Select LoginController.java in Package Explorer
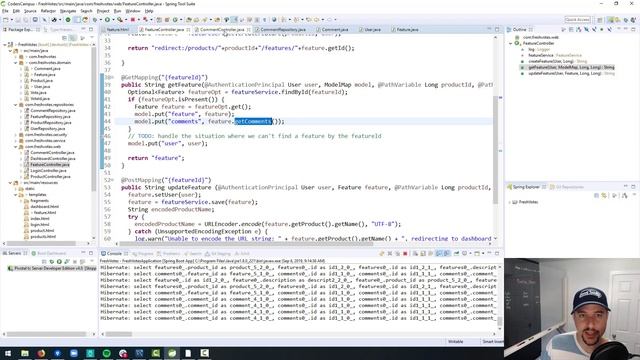The width and height of the screenshot is (640, 360). tap(48, 171)
